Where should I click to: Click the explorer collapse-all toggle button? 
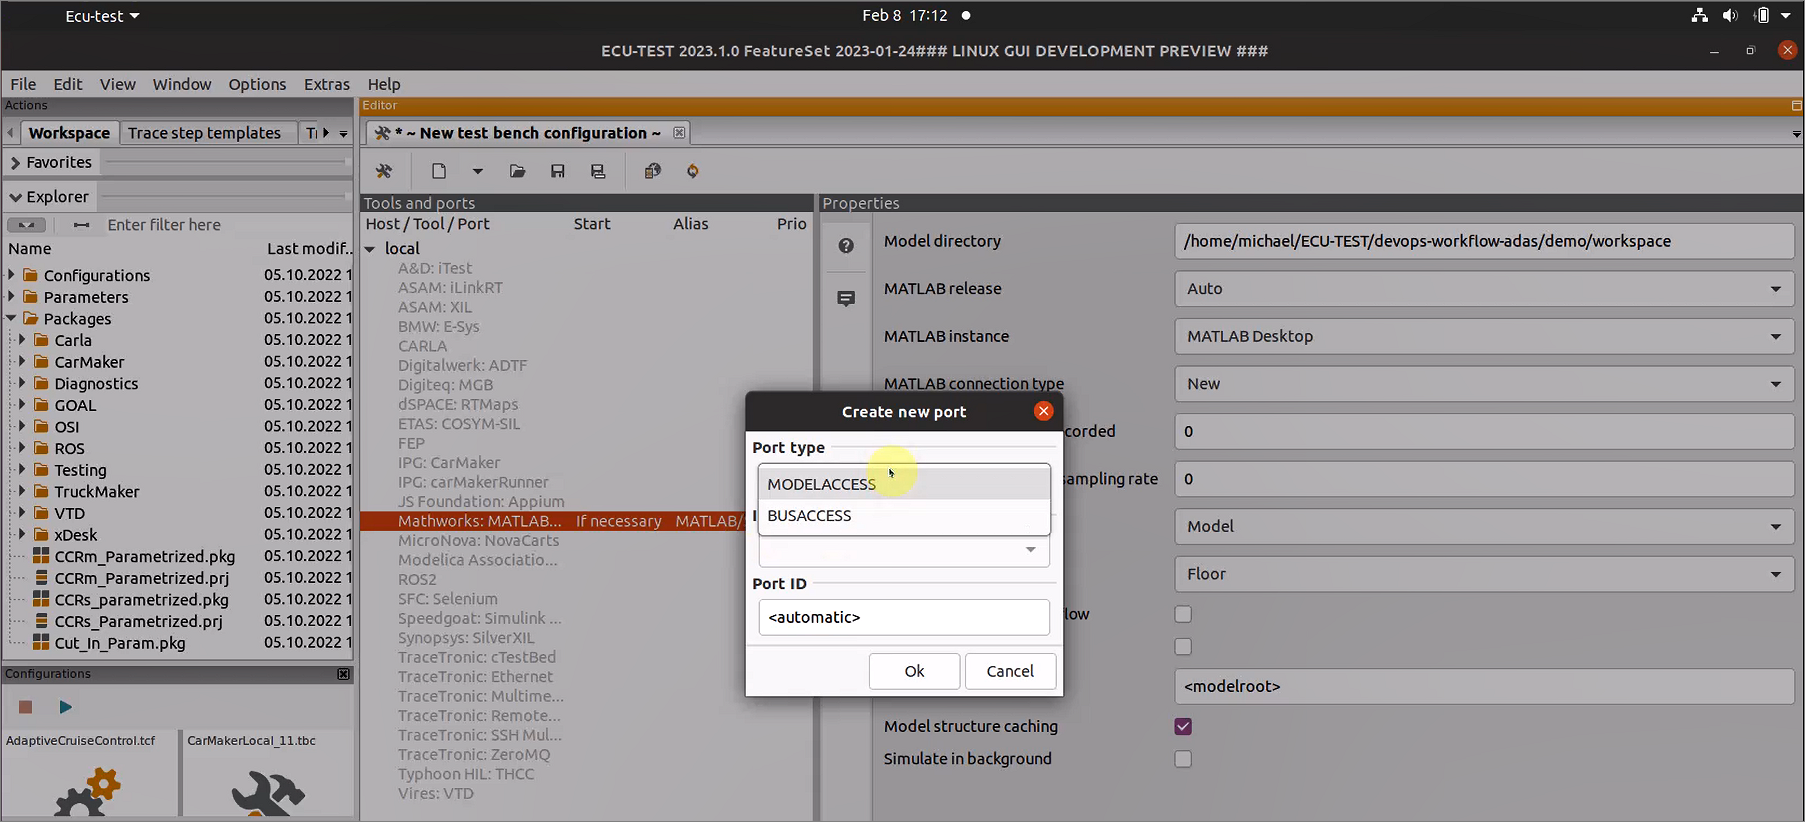coord(27,225)
